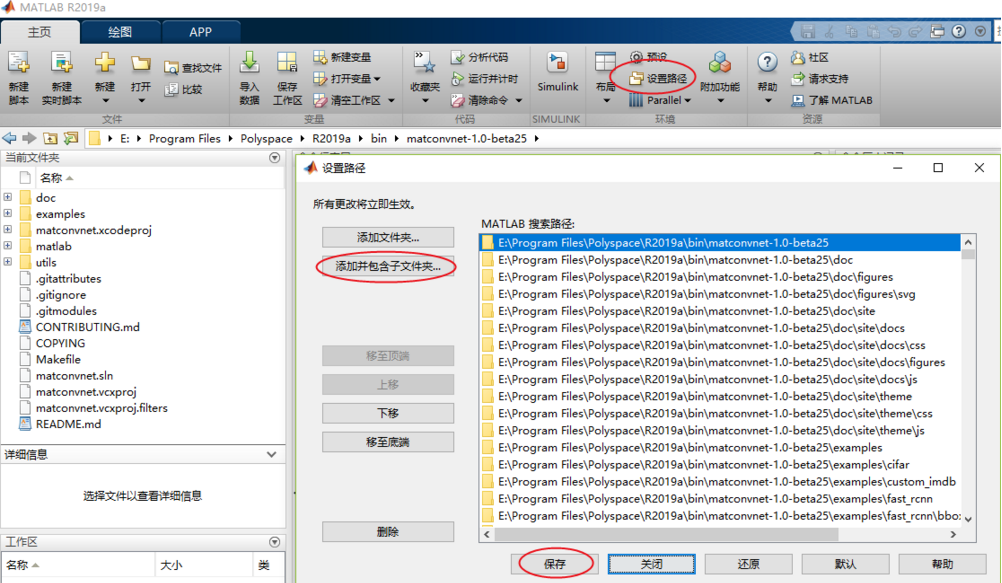
Task: Click the up-one-level folder icon
Action: [50, 138]
